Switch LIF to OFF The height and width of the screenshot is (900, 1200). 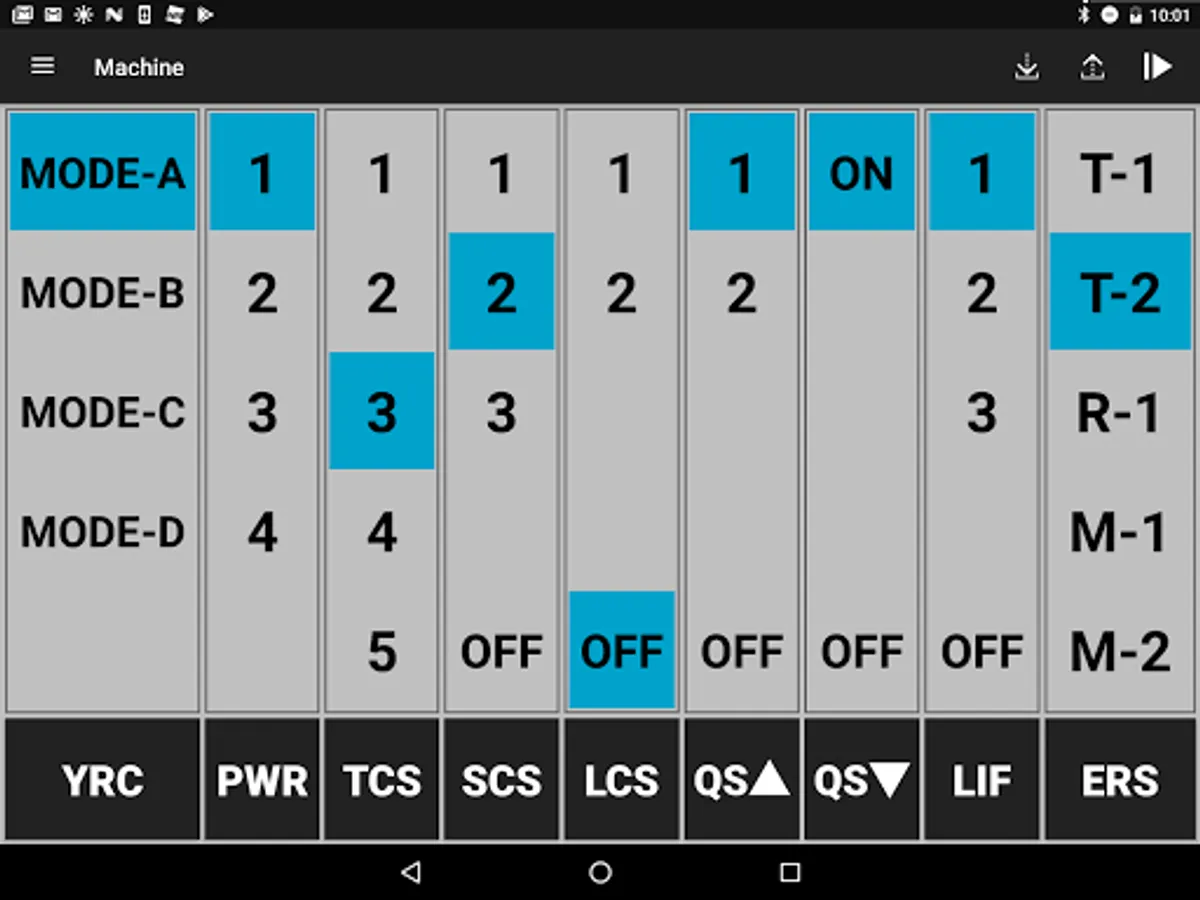981,652
